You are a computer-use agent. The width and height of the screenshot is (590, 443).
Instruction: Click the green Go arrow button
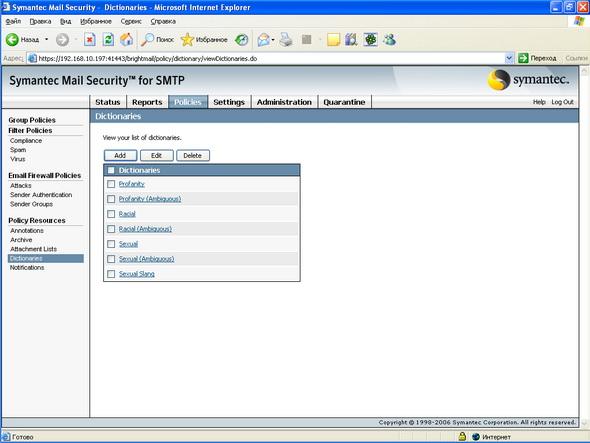tap(523, 58)
